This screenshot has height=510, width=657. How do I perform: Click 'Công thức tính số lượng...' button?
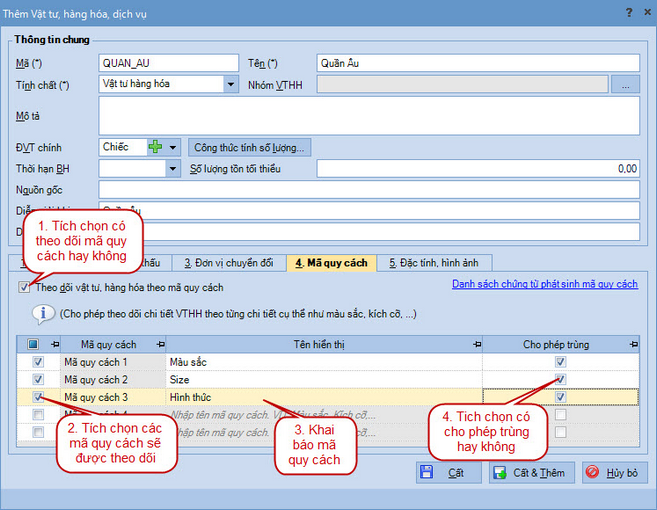(x=249, y=148)
